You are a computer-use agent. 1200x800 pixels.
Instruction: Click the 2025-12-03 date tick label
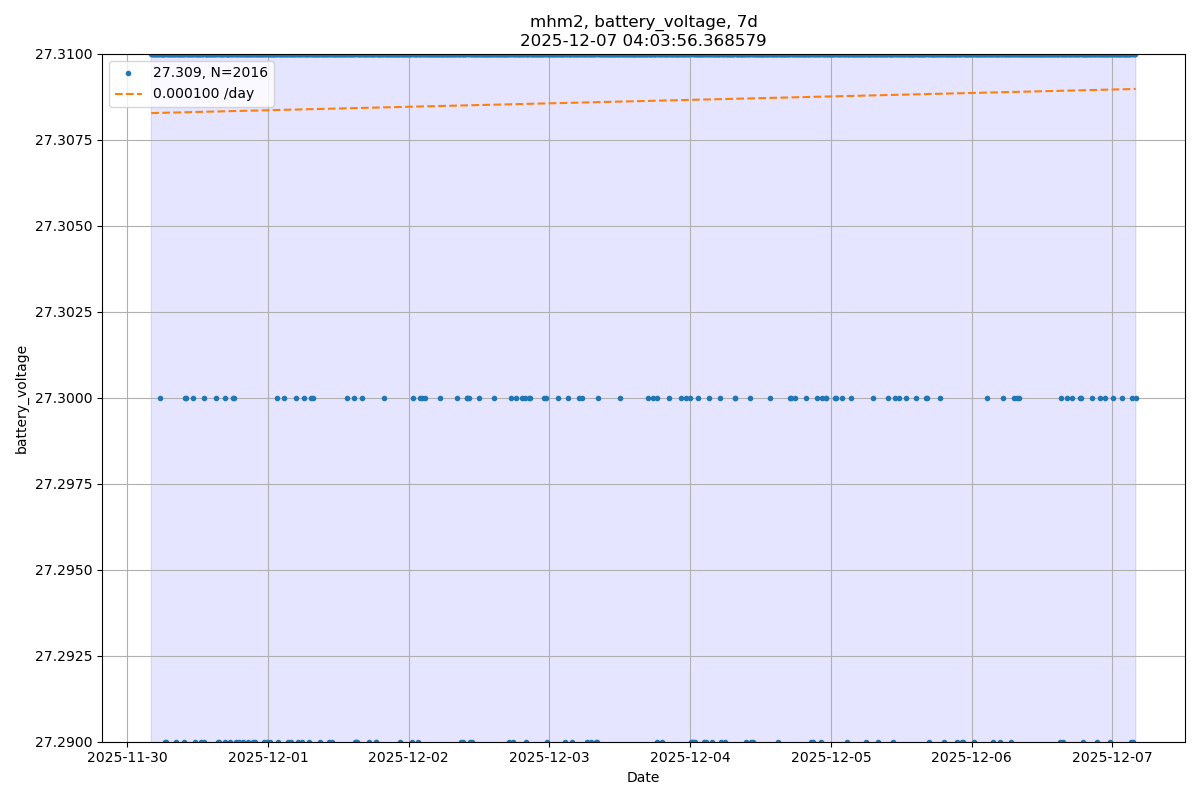click(549, 757)
